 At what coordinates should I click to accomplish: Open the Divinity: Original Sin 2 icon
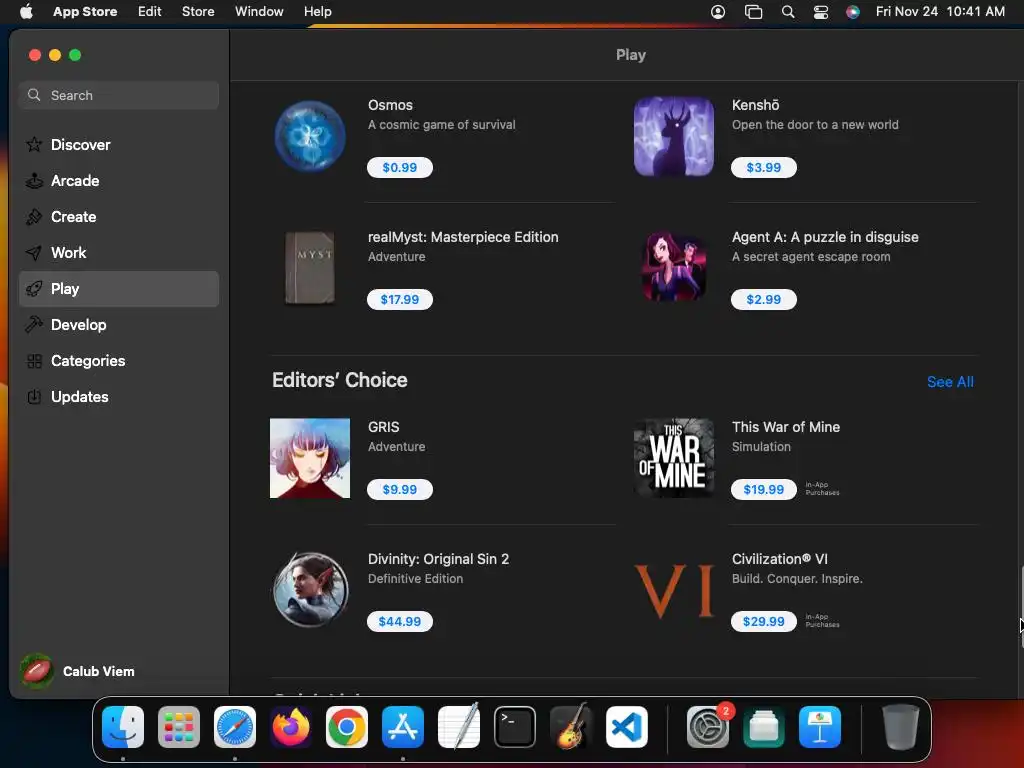[x=310, y=590]
